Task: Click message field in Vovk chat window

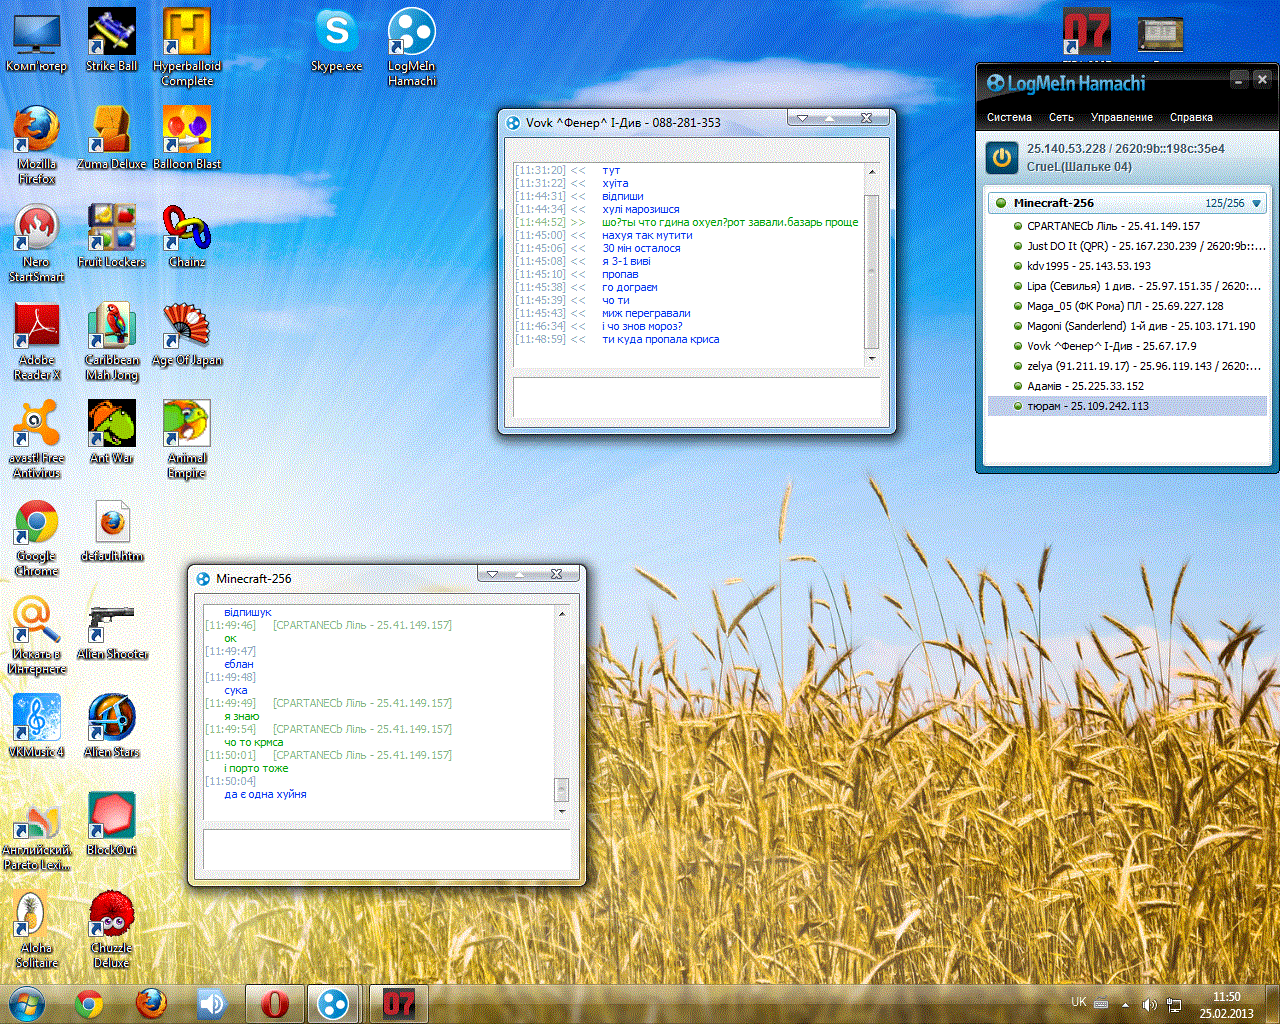Action: [x=696, y=397]
